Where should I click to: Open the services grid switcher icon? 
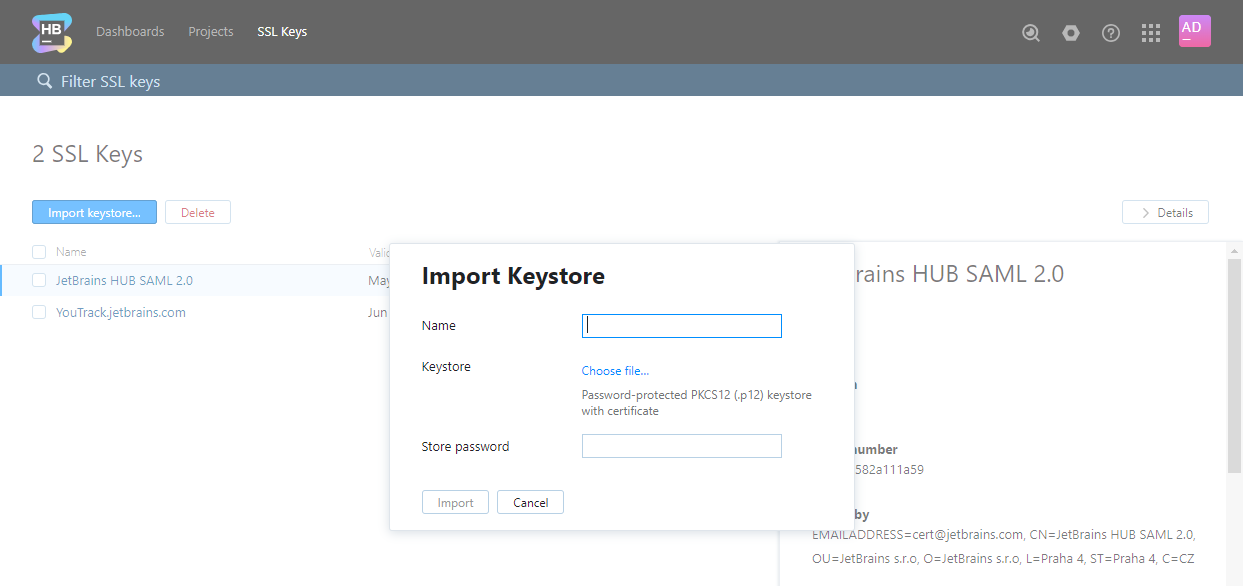pyautogui.click(x=1151, y=32)
